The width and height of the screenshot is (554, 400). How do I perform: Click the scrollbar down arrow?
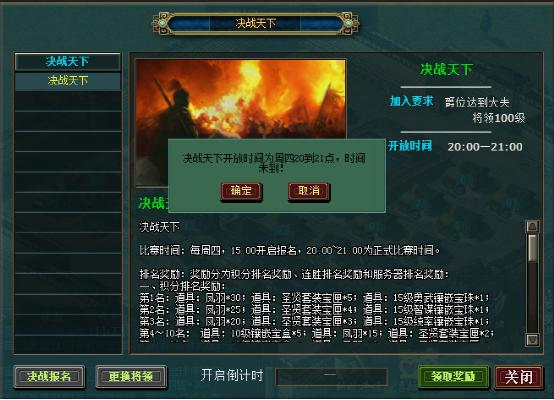[x=532, y=340]
